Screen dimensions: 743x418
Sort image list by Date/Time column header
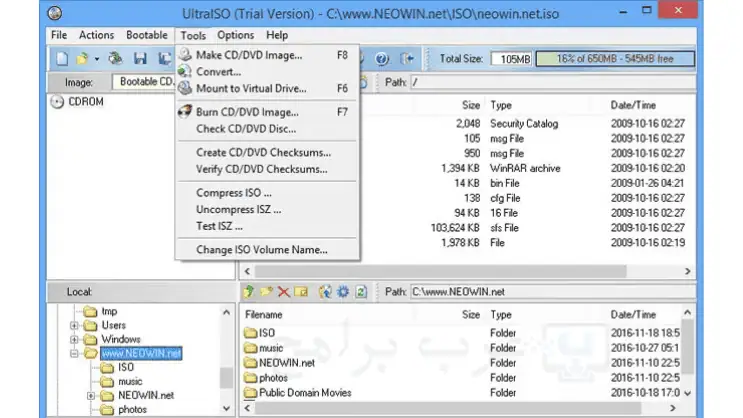(633, 105)
